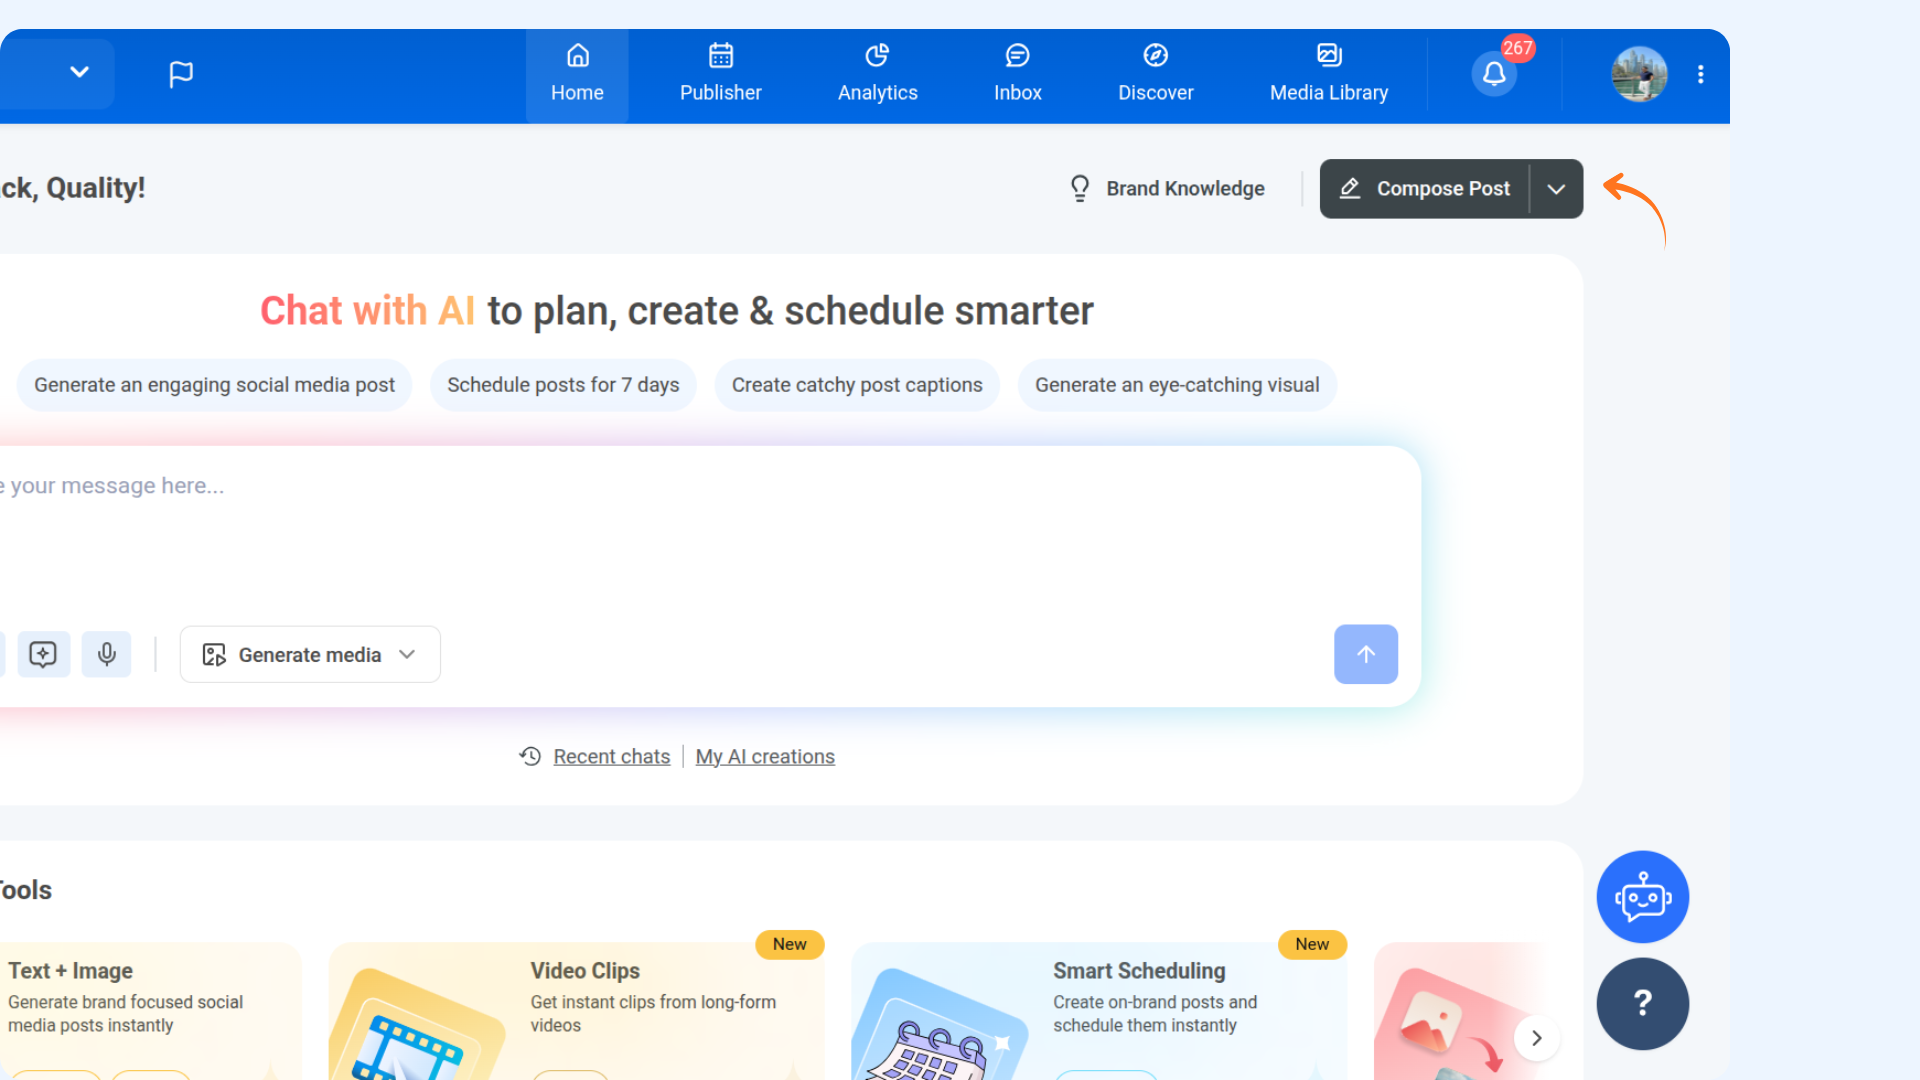Click the flag icon in top bar

(x=181, y=74)
